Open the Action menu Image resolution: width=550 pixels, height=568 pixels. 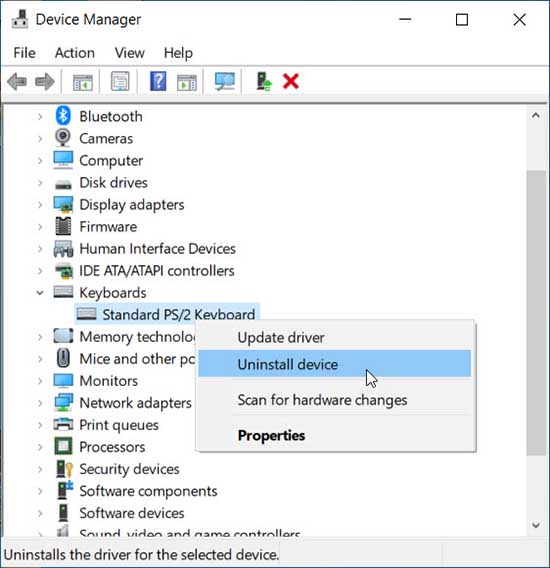[x=75, y=53]
